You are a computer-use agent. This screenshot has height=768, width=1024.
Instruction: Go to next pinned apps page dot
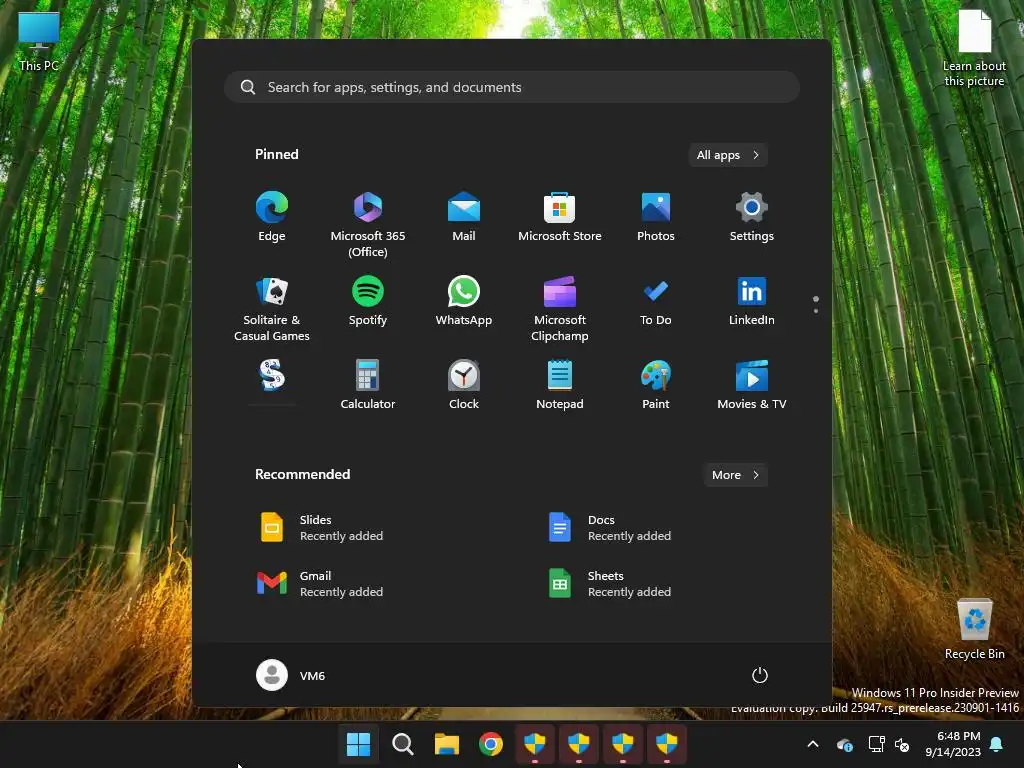click(x=816, y=311)
